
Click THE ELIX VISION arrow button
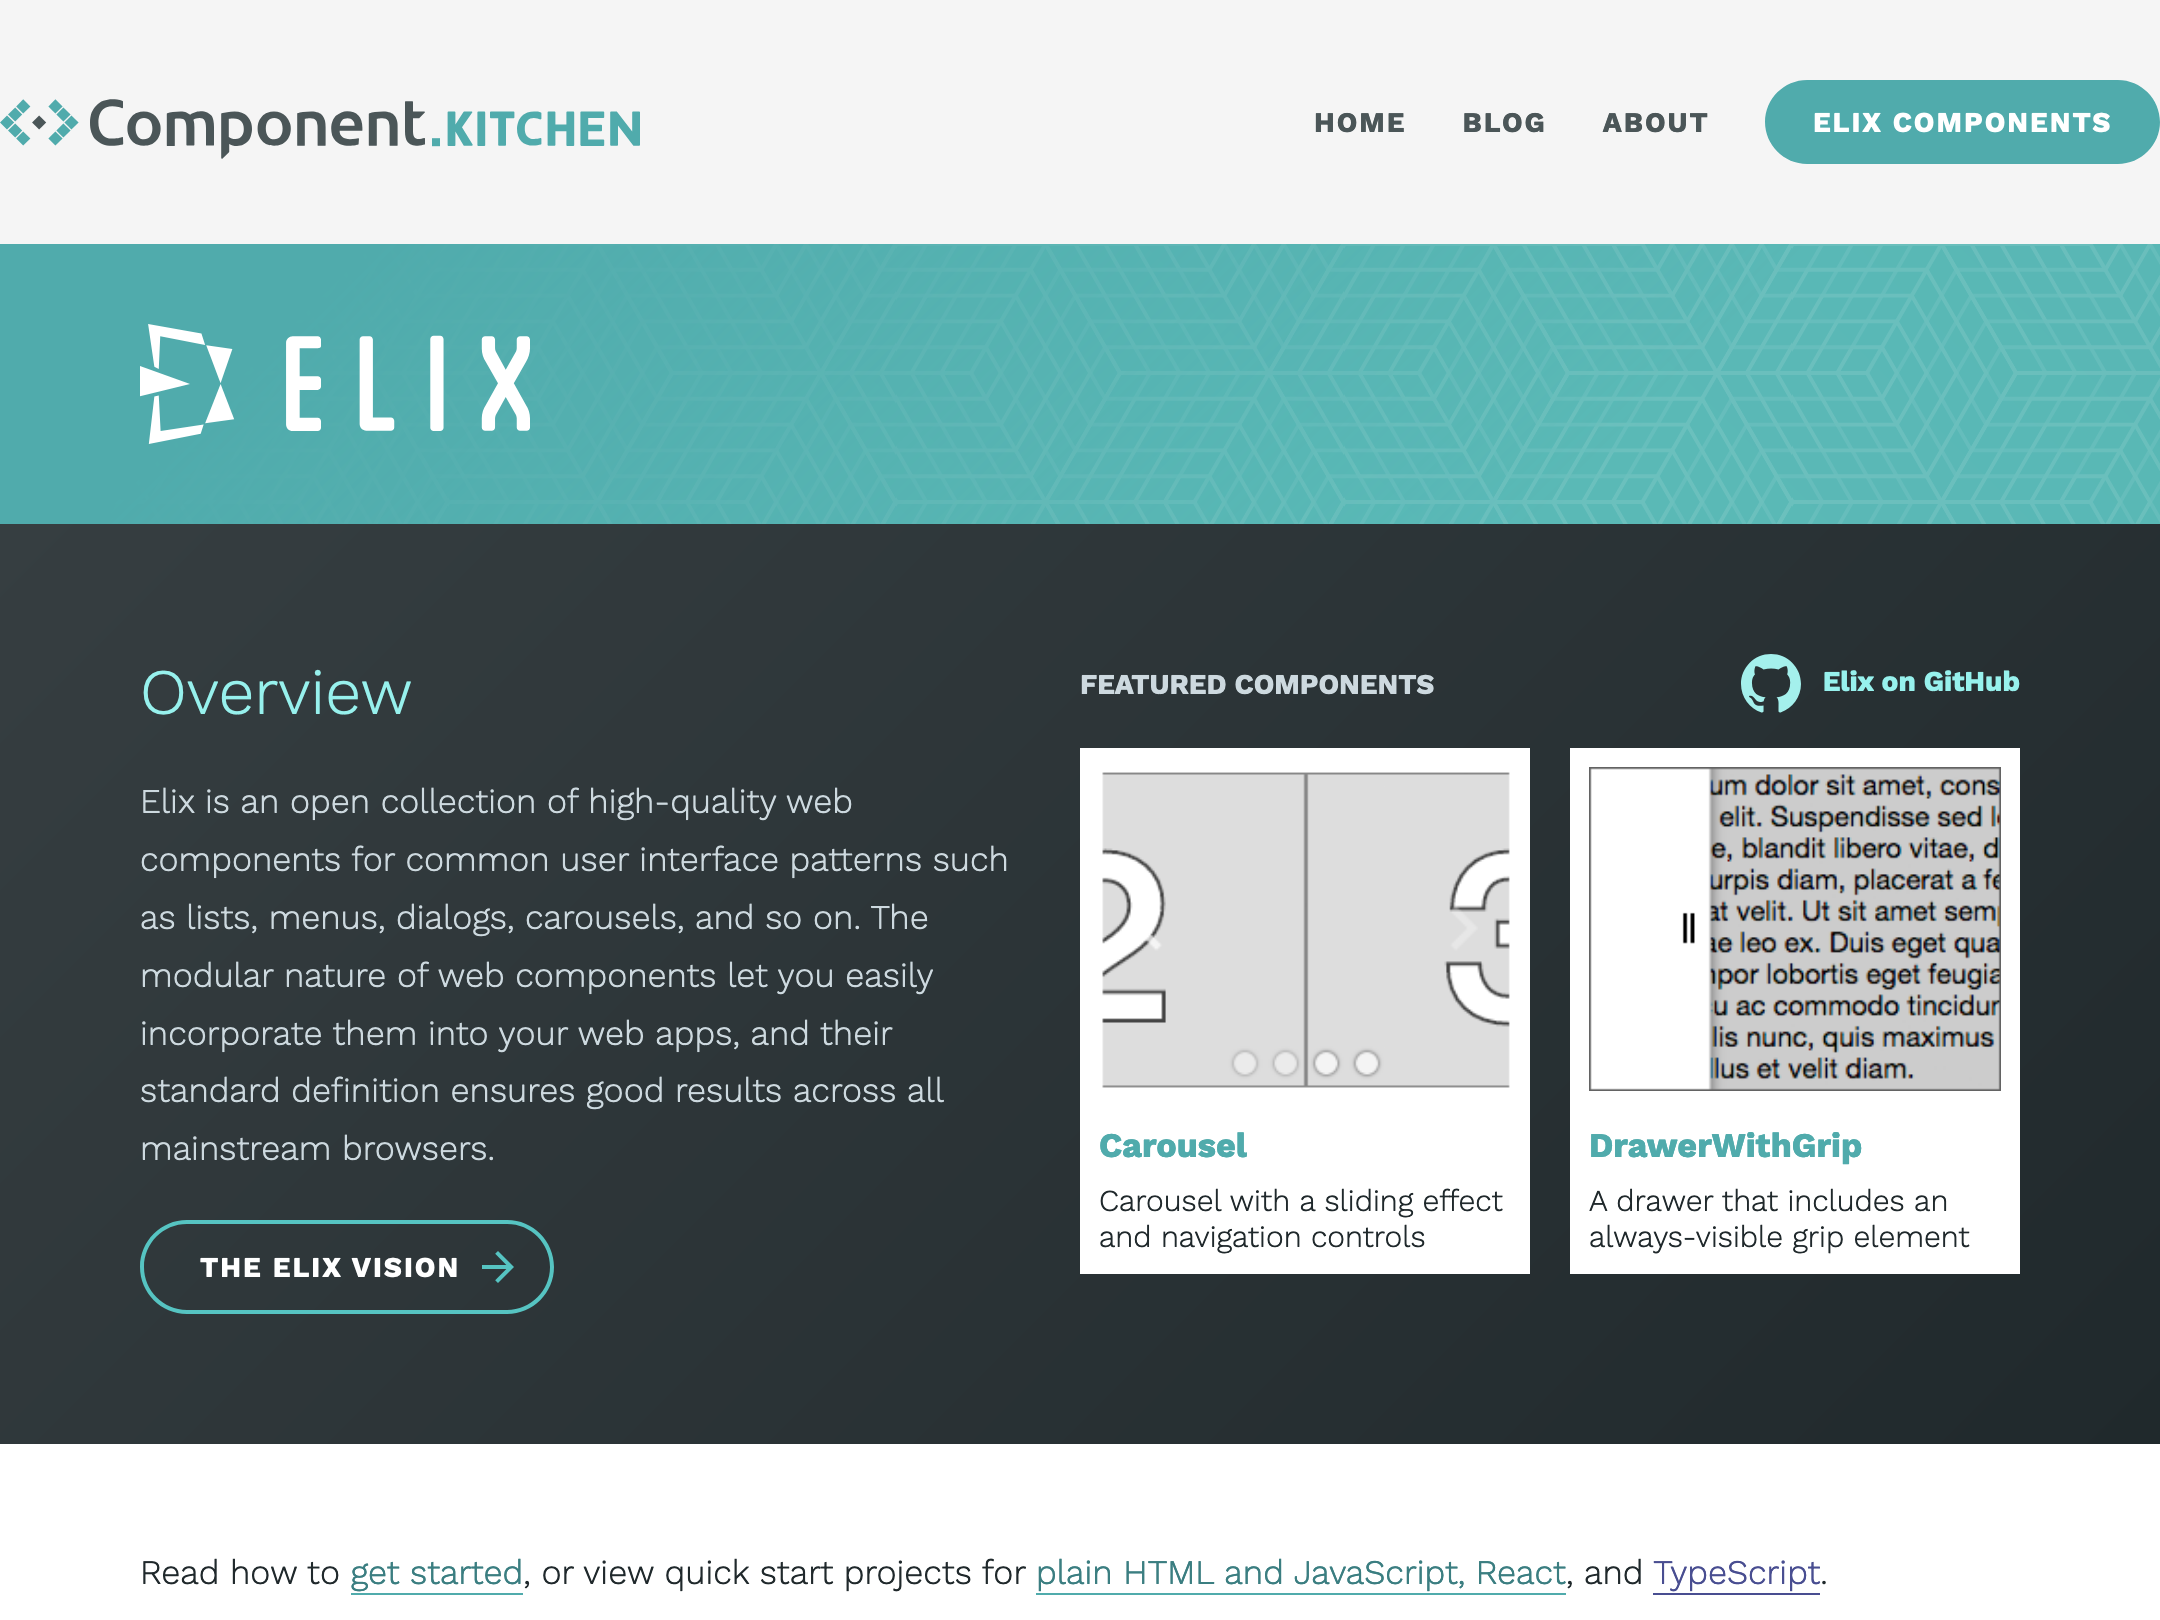click(345, 1264)
